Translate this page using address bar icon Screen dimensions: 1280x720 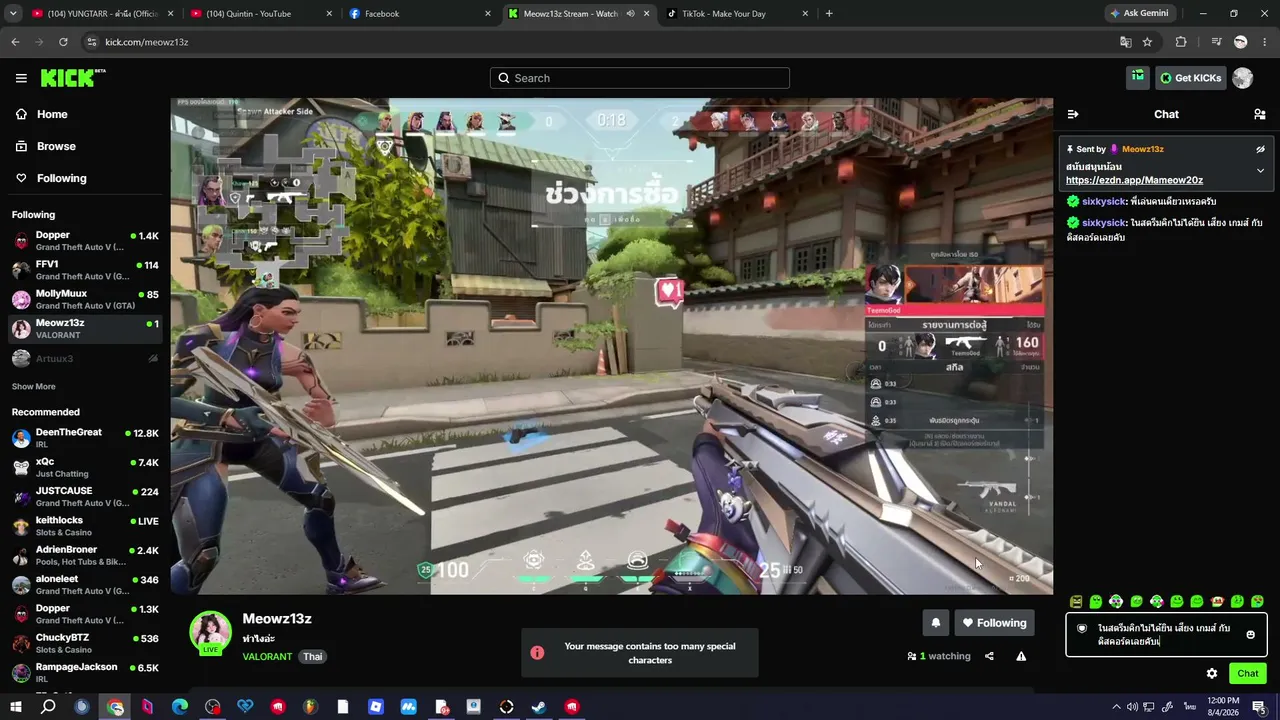1125,42
